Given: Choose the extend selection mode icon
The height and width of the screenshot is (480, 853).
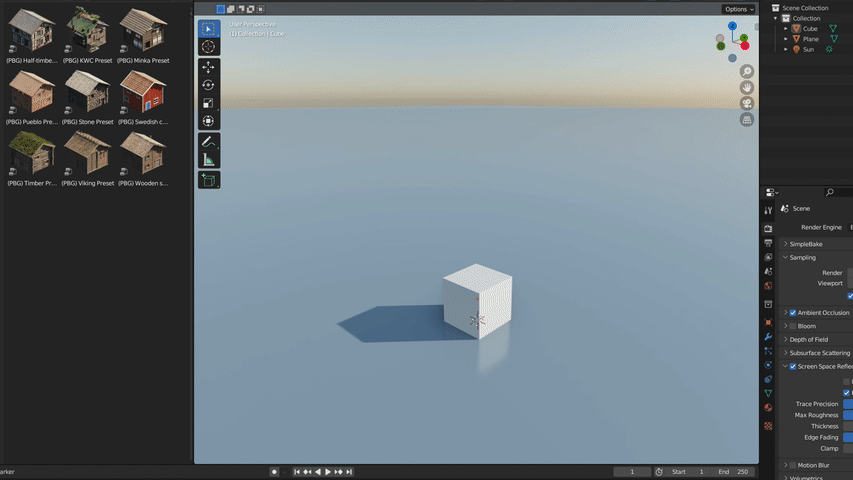Looking at the screenshot, I should tap(231, 9).
